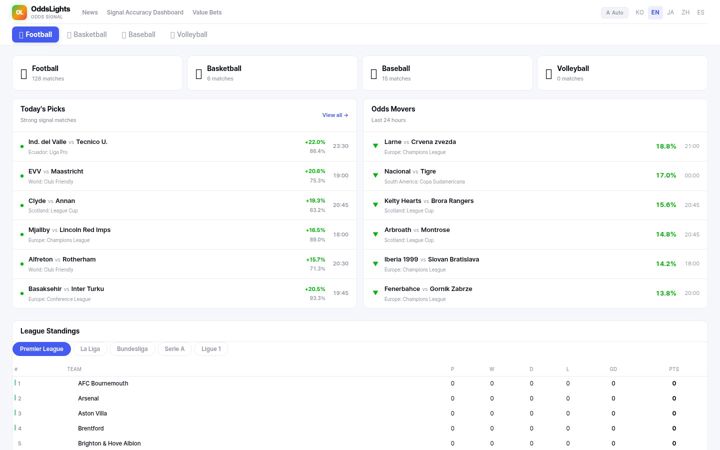Open Arbroath vs Montrose mover
Screen dimensions: 720x450
pyautogui.click(x=535, y=235)
